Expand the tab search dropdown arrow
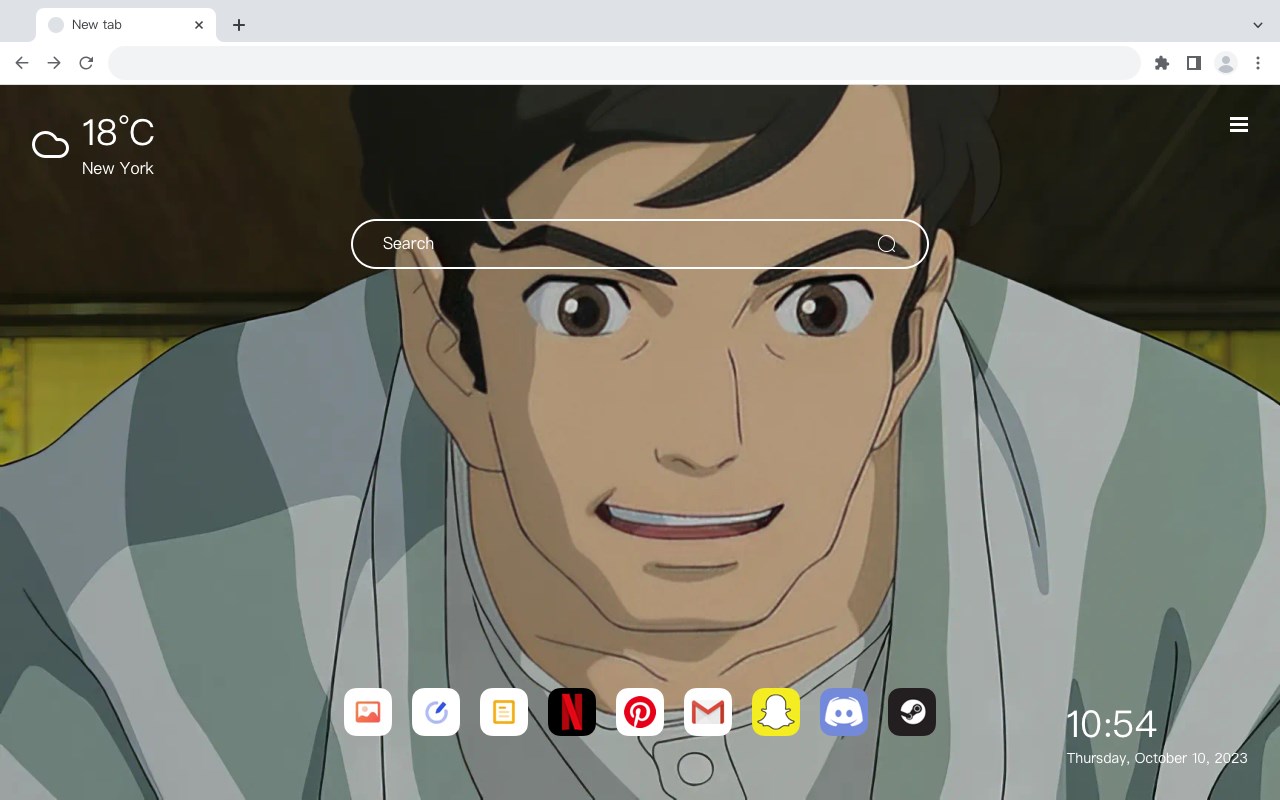 [1258, 25]
